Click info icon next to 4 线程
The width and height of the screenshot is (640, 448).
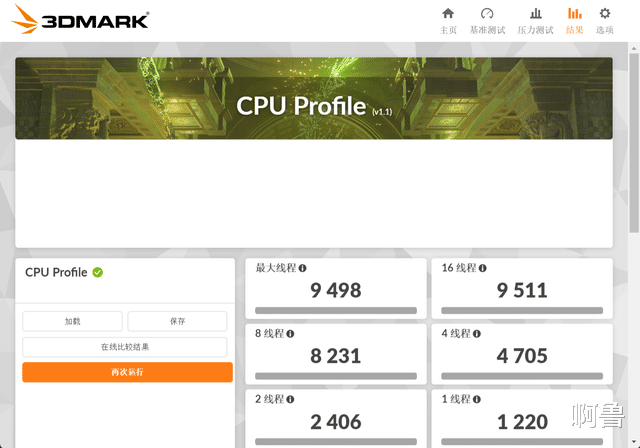point(477,334)
